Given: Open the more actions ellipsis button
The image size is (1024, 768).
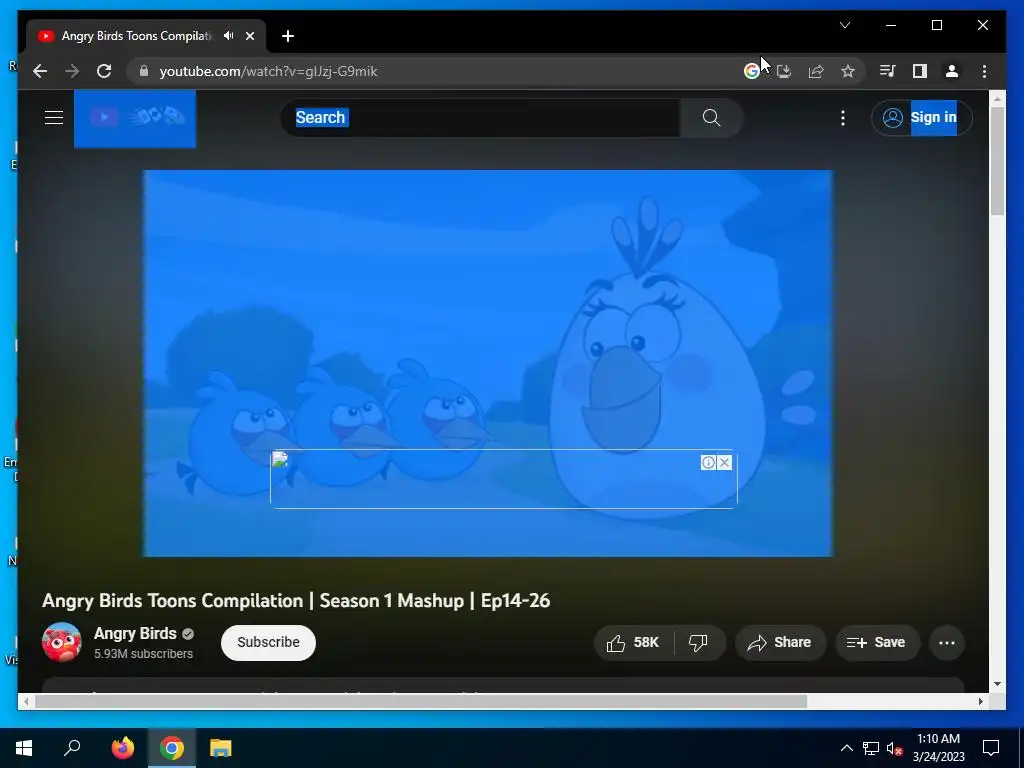Looking at the screenshot, I should pyautogui.click(x=947, y=643).
